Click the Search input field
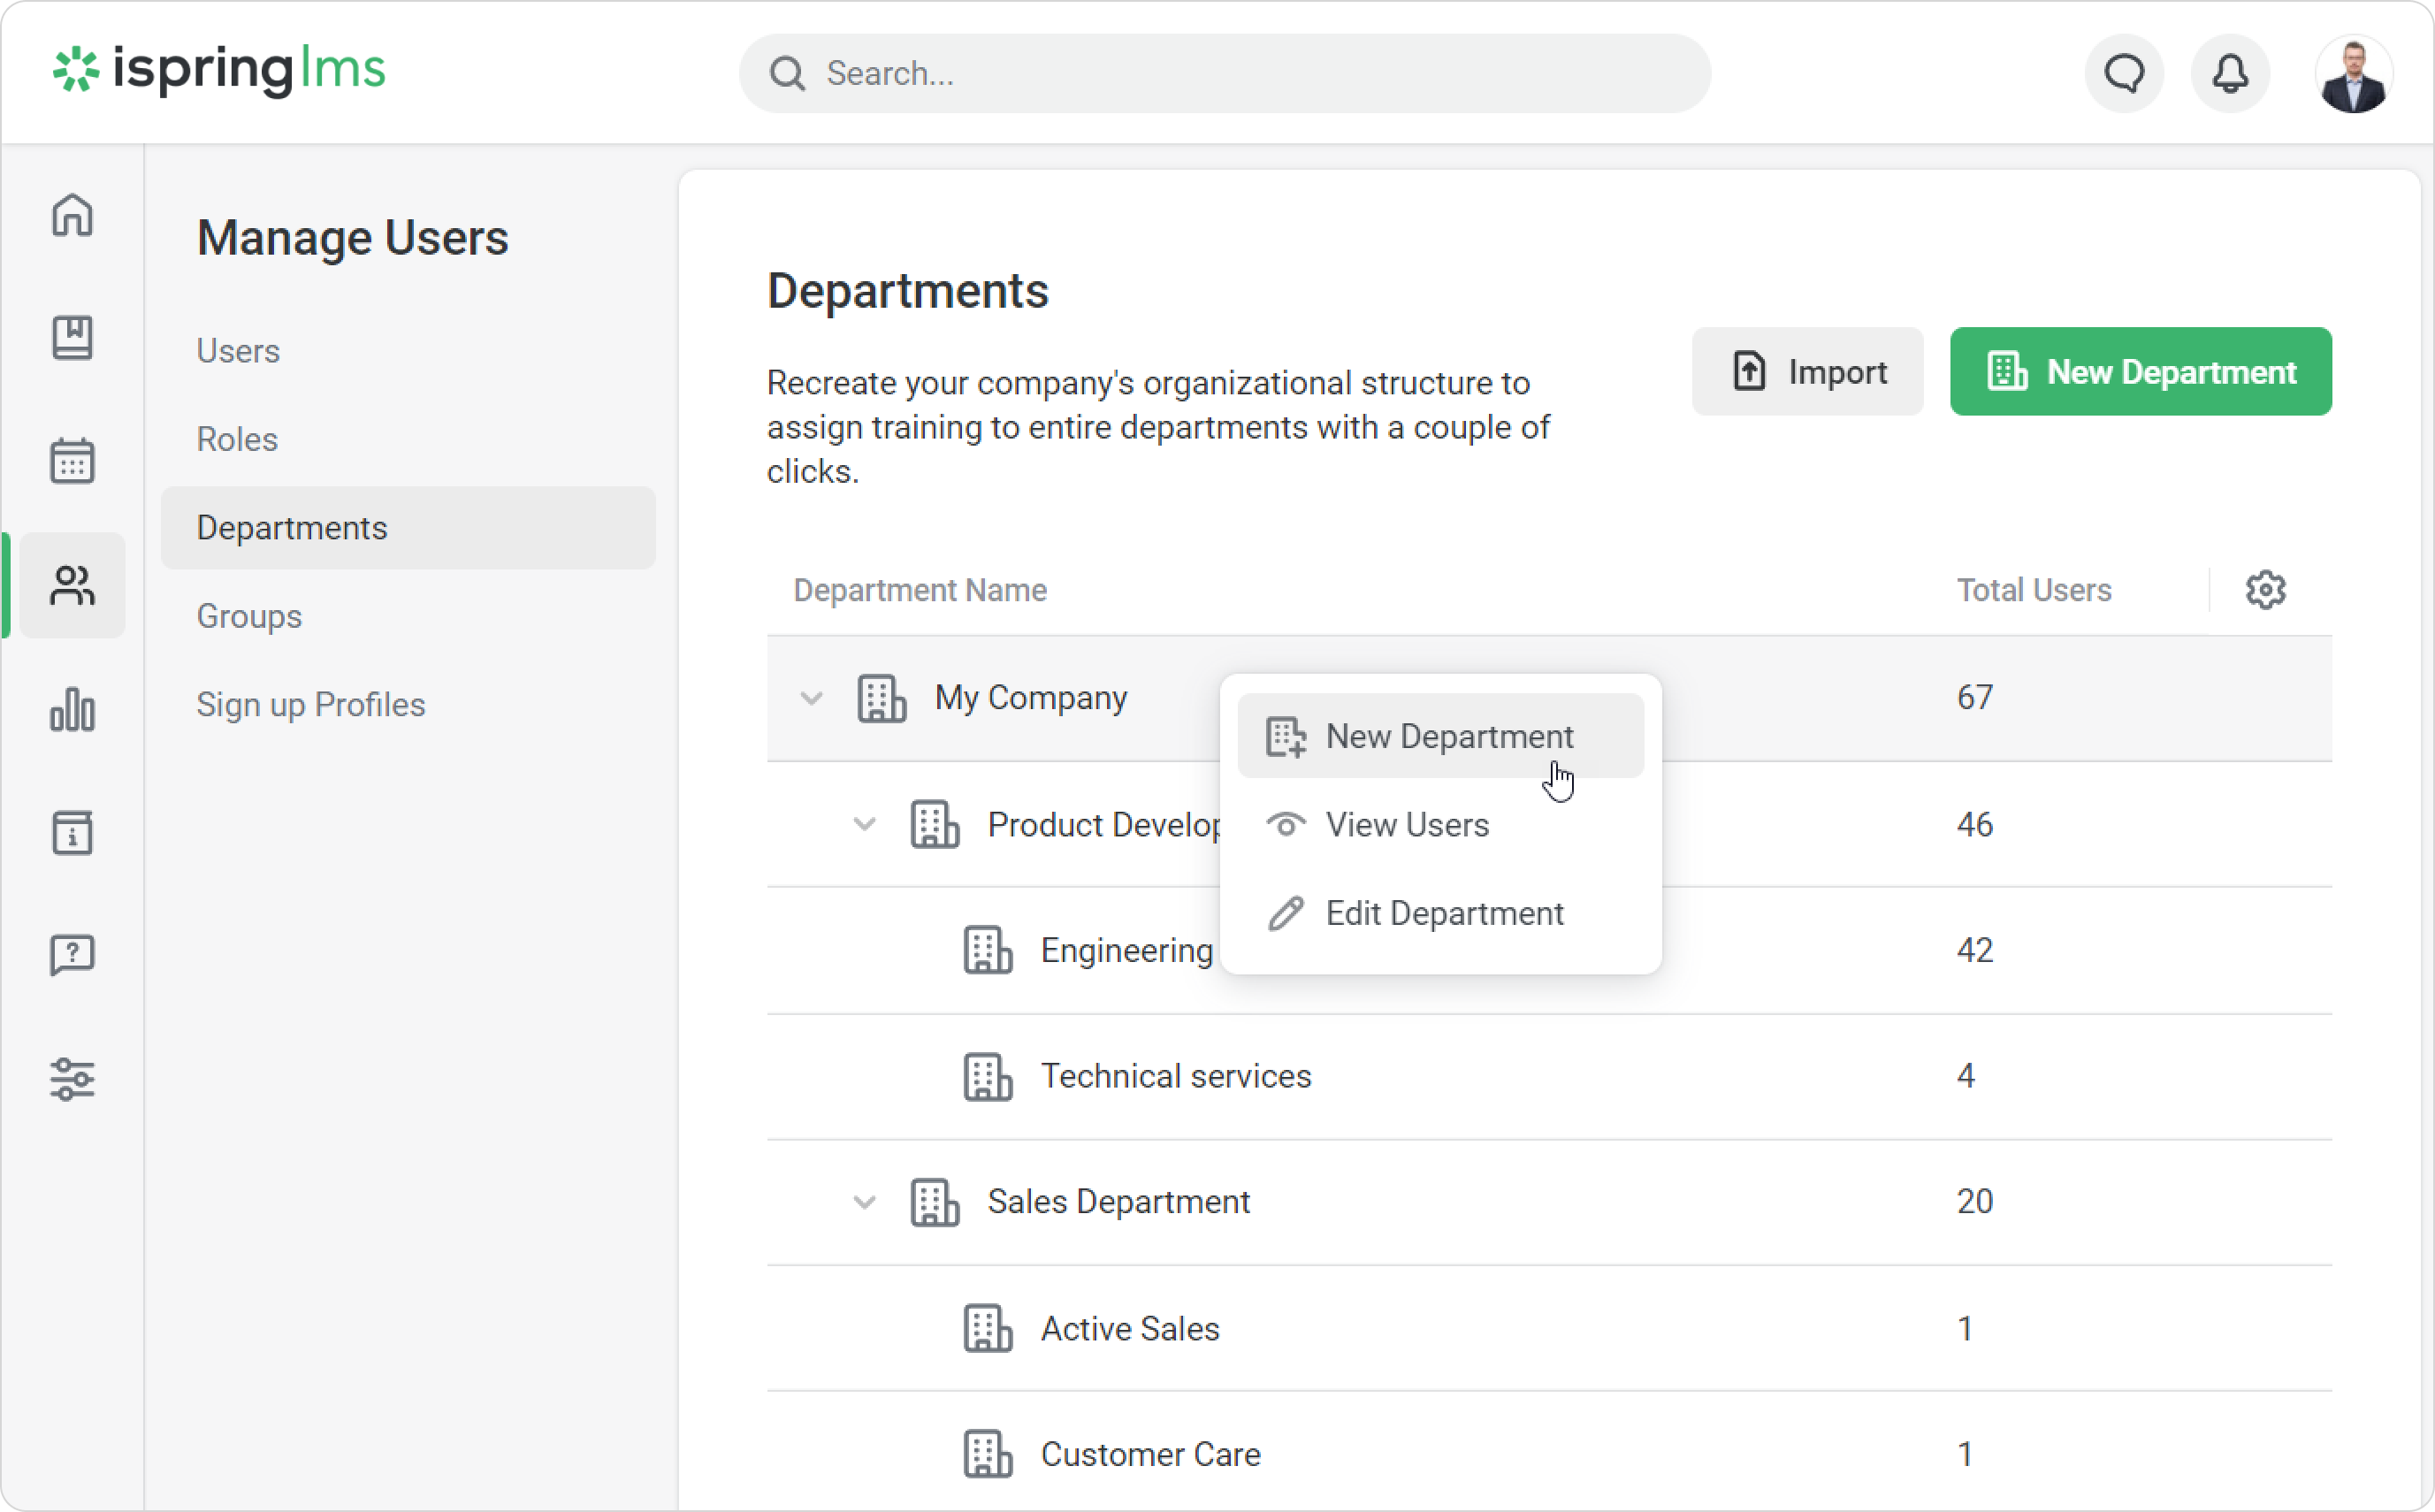 point(1224,73)
